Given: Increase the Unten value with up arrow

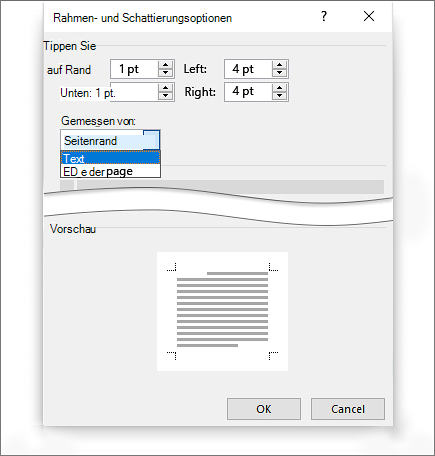Looking at the screenshot, I should point(165,88).
